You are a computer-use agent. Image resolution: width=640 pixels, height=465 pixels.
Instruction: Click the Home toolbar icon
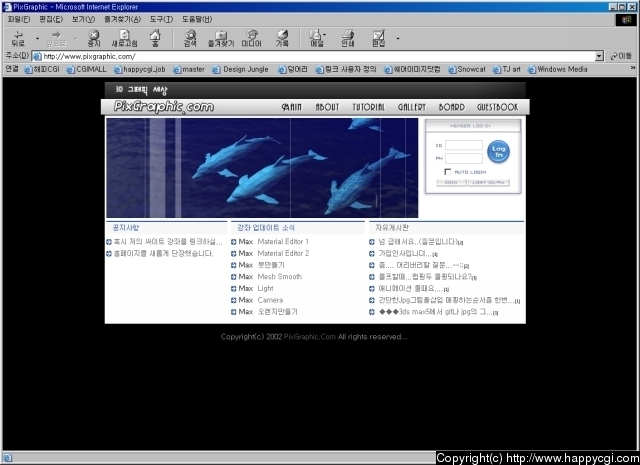(x=155, y=38)
